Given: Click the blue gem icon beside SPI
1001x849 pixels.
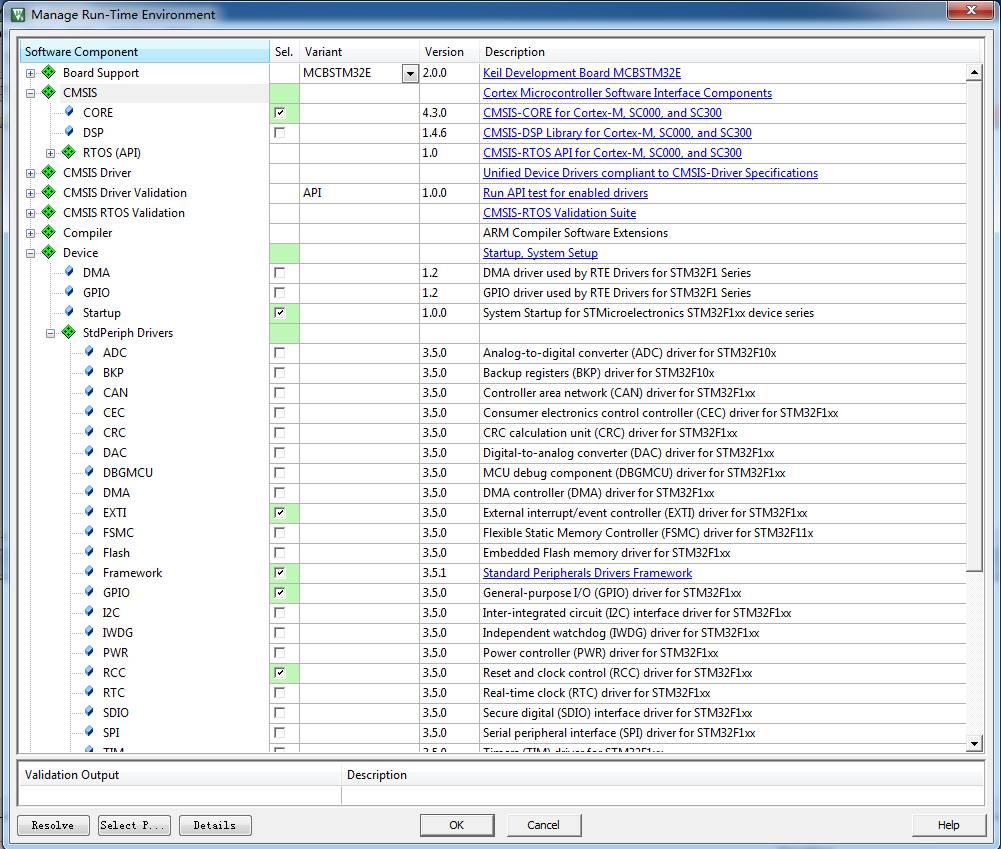Looking at the screenshot, I should click(89, 732).
